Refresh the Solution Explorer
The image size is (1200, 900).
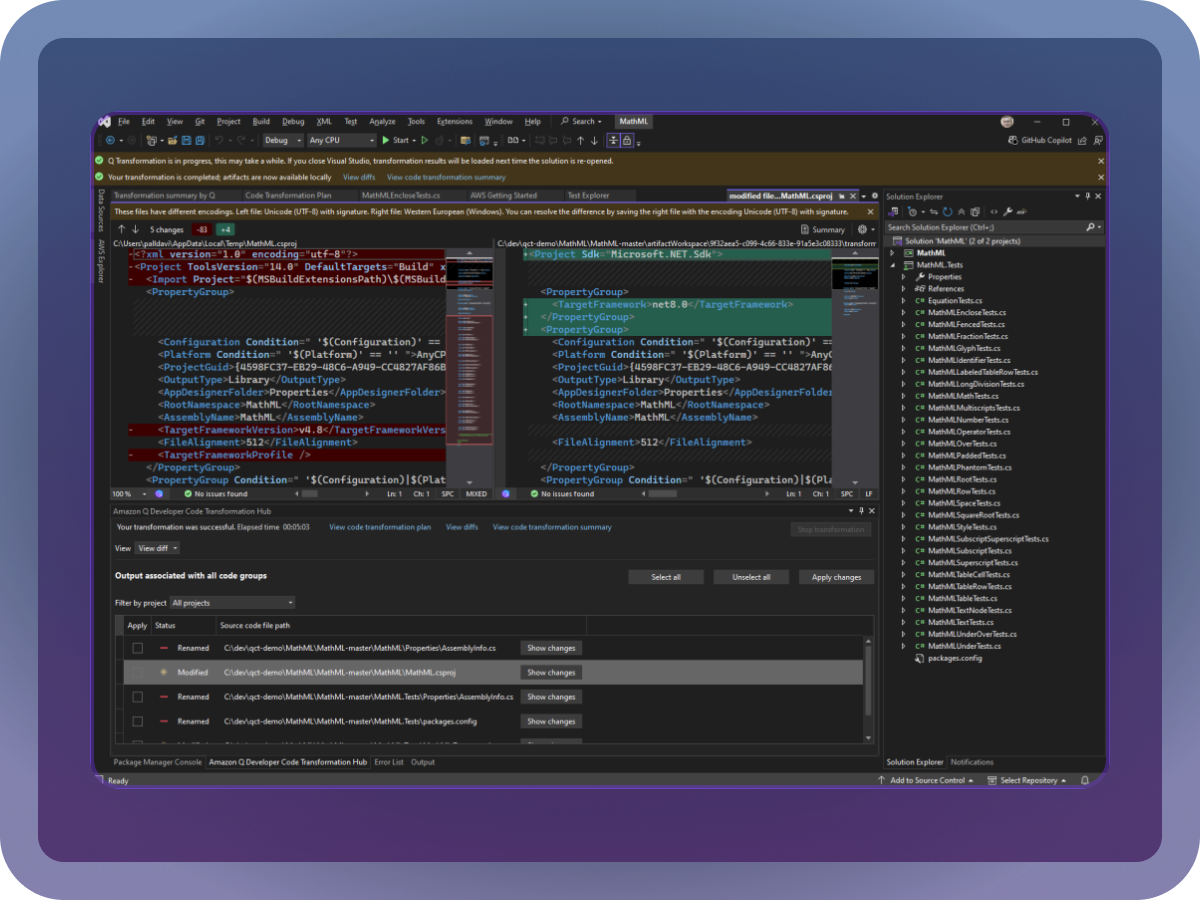[946, 211]
